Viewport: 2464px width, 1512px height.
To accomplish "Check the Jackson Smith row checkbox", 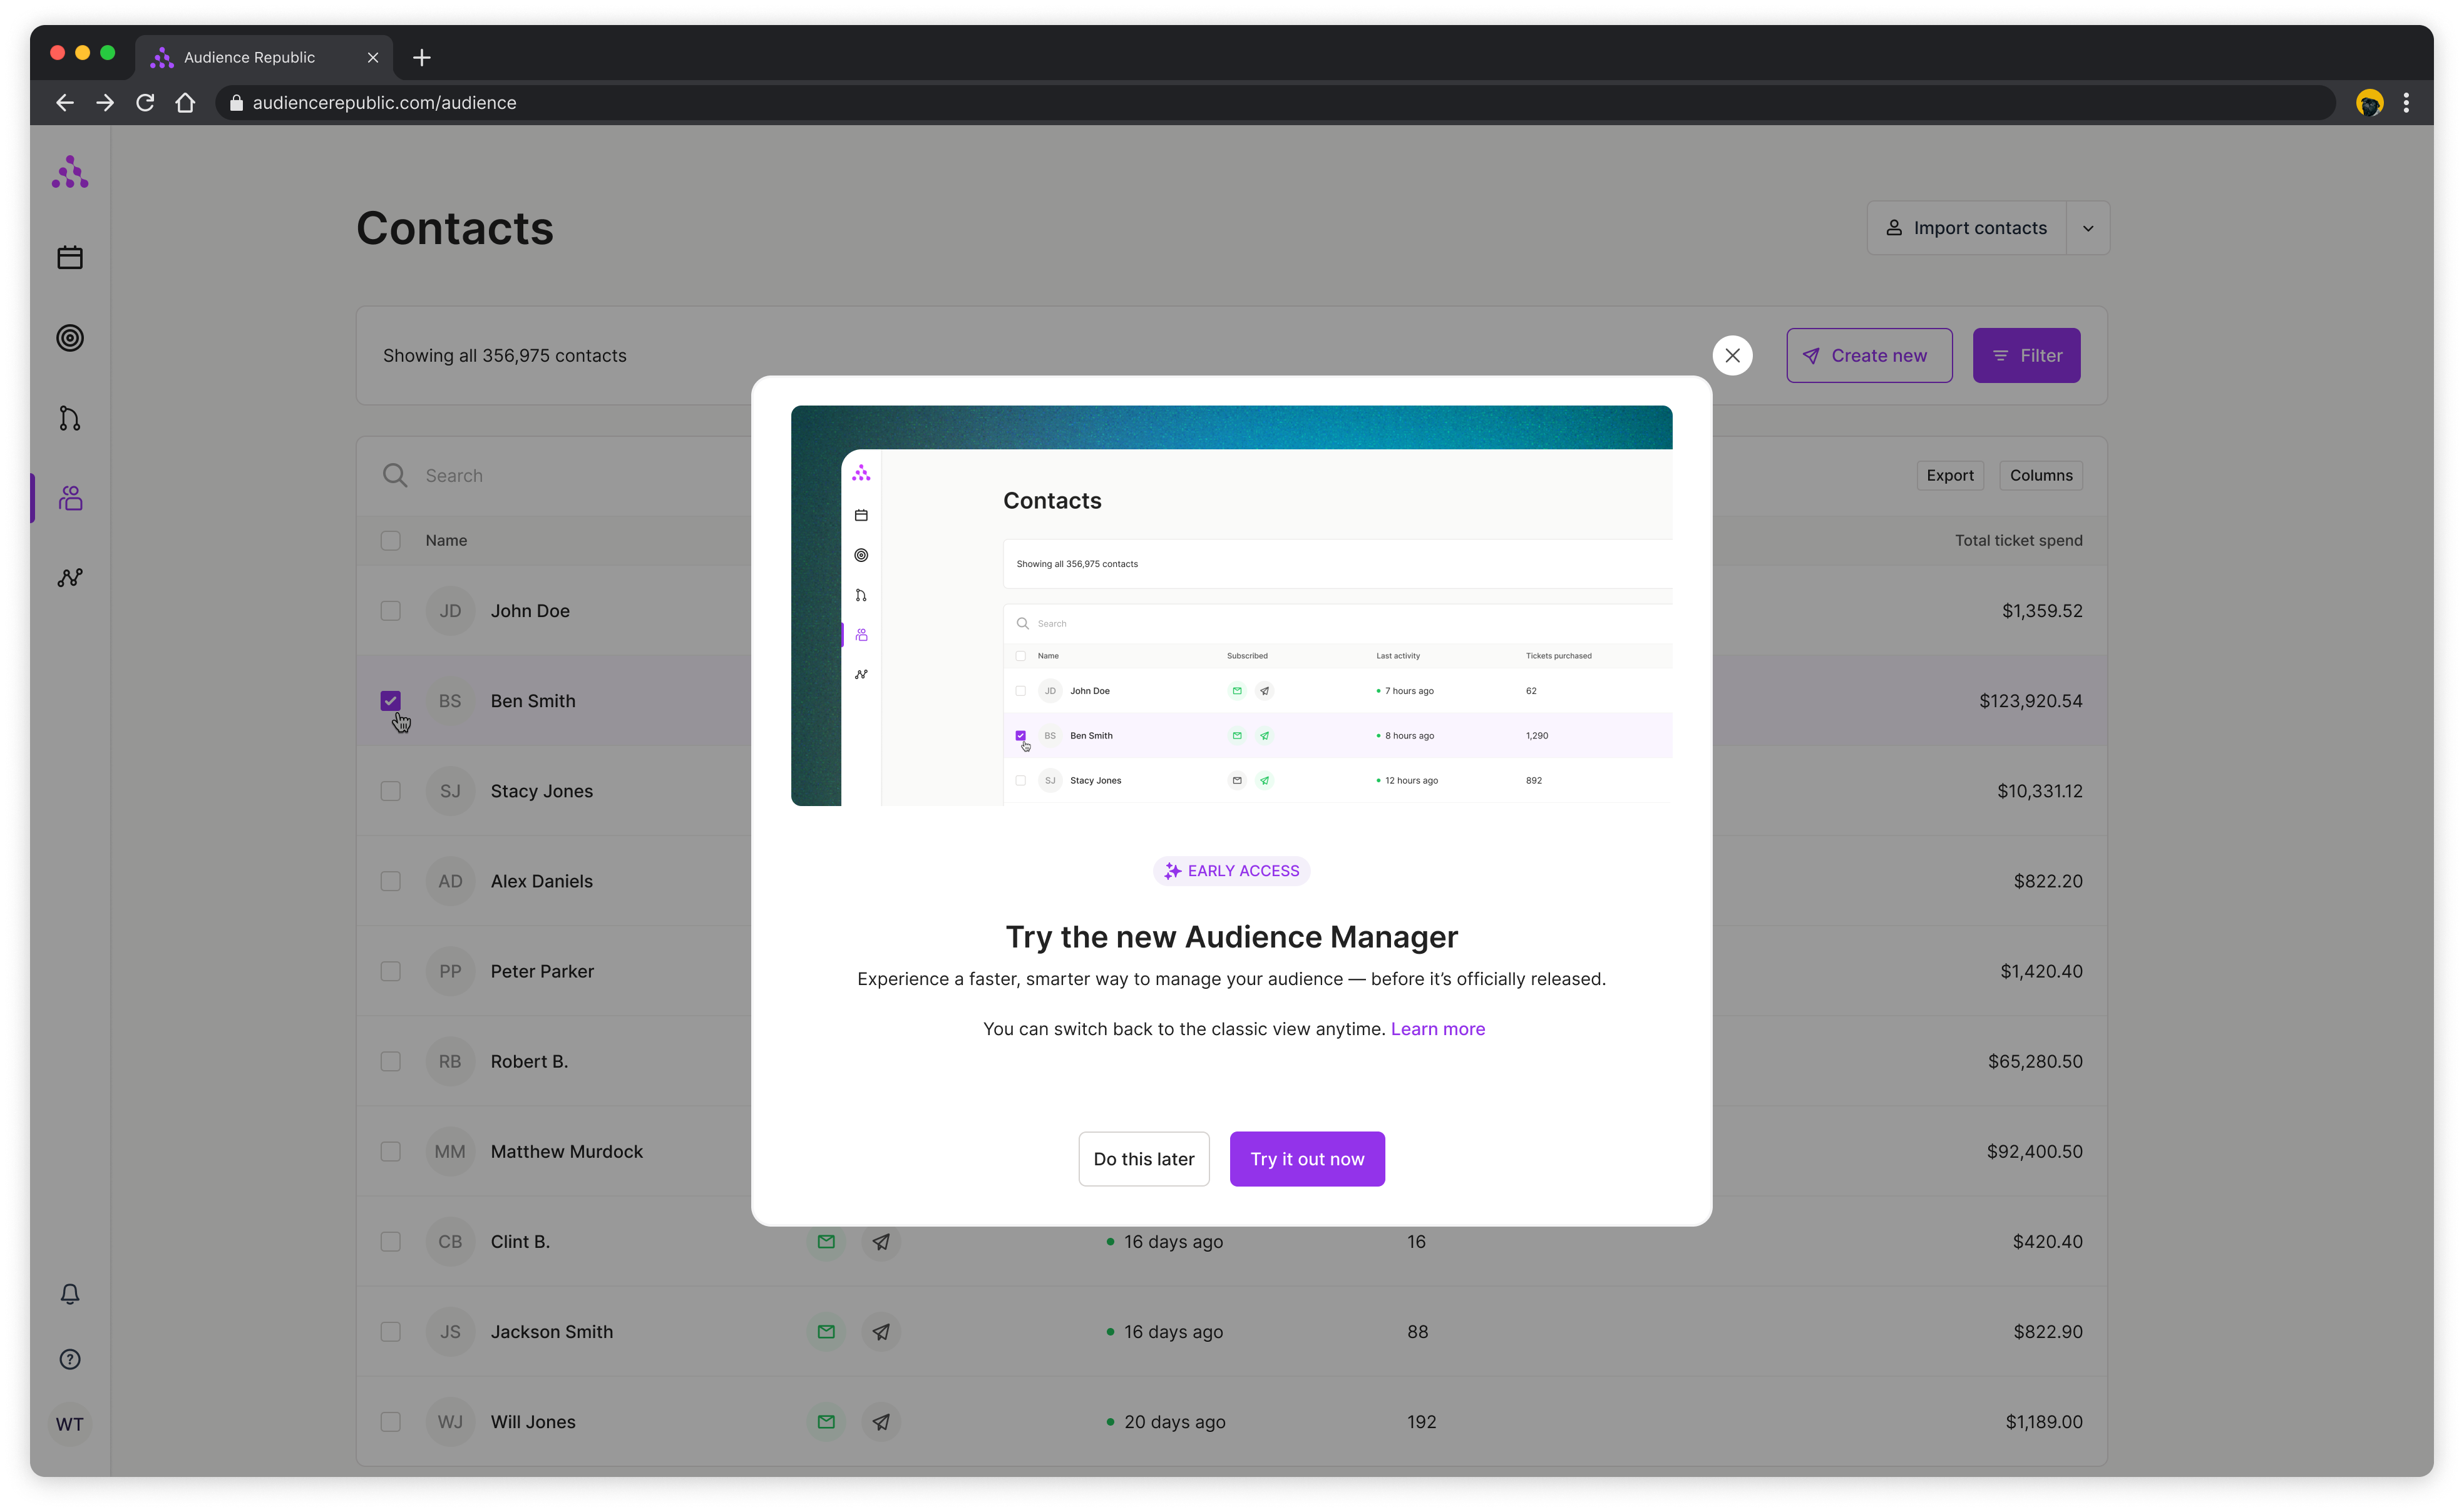I will point(391,1331).
